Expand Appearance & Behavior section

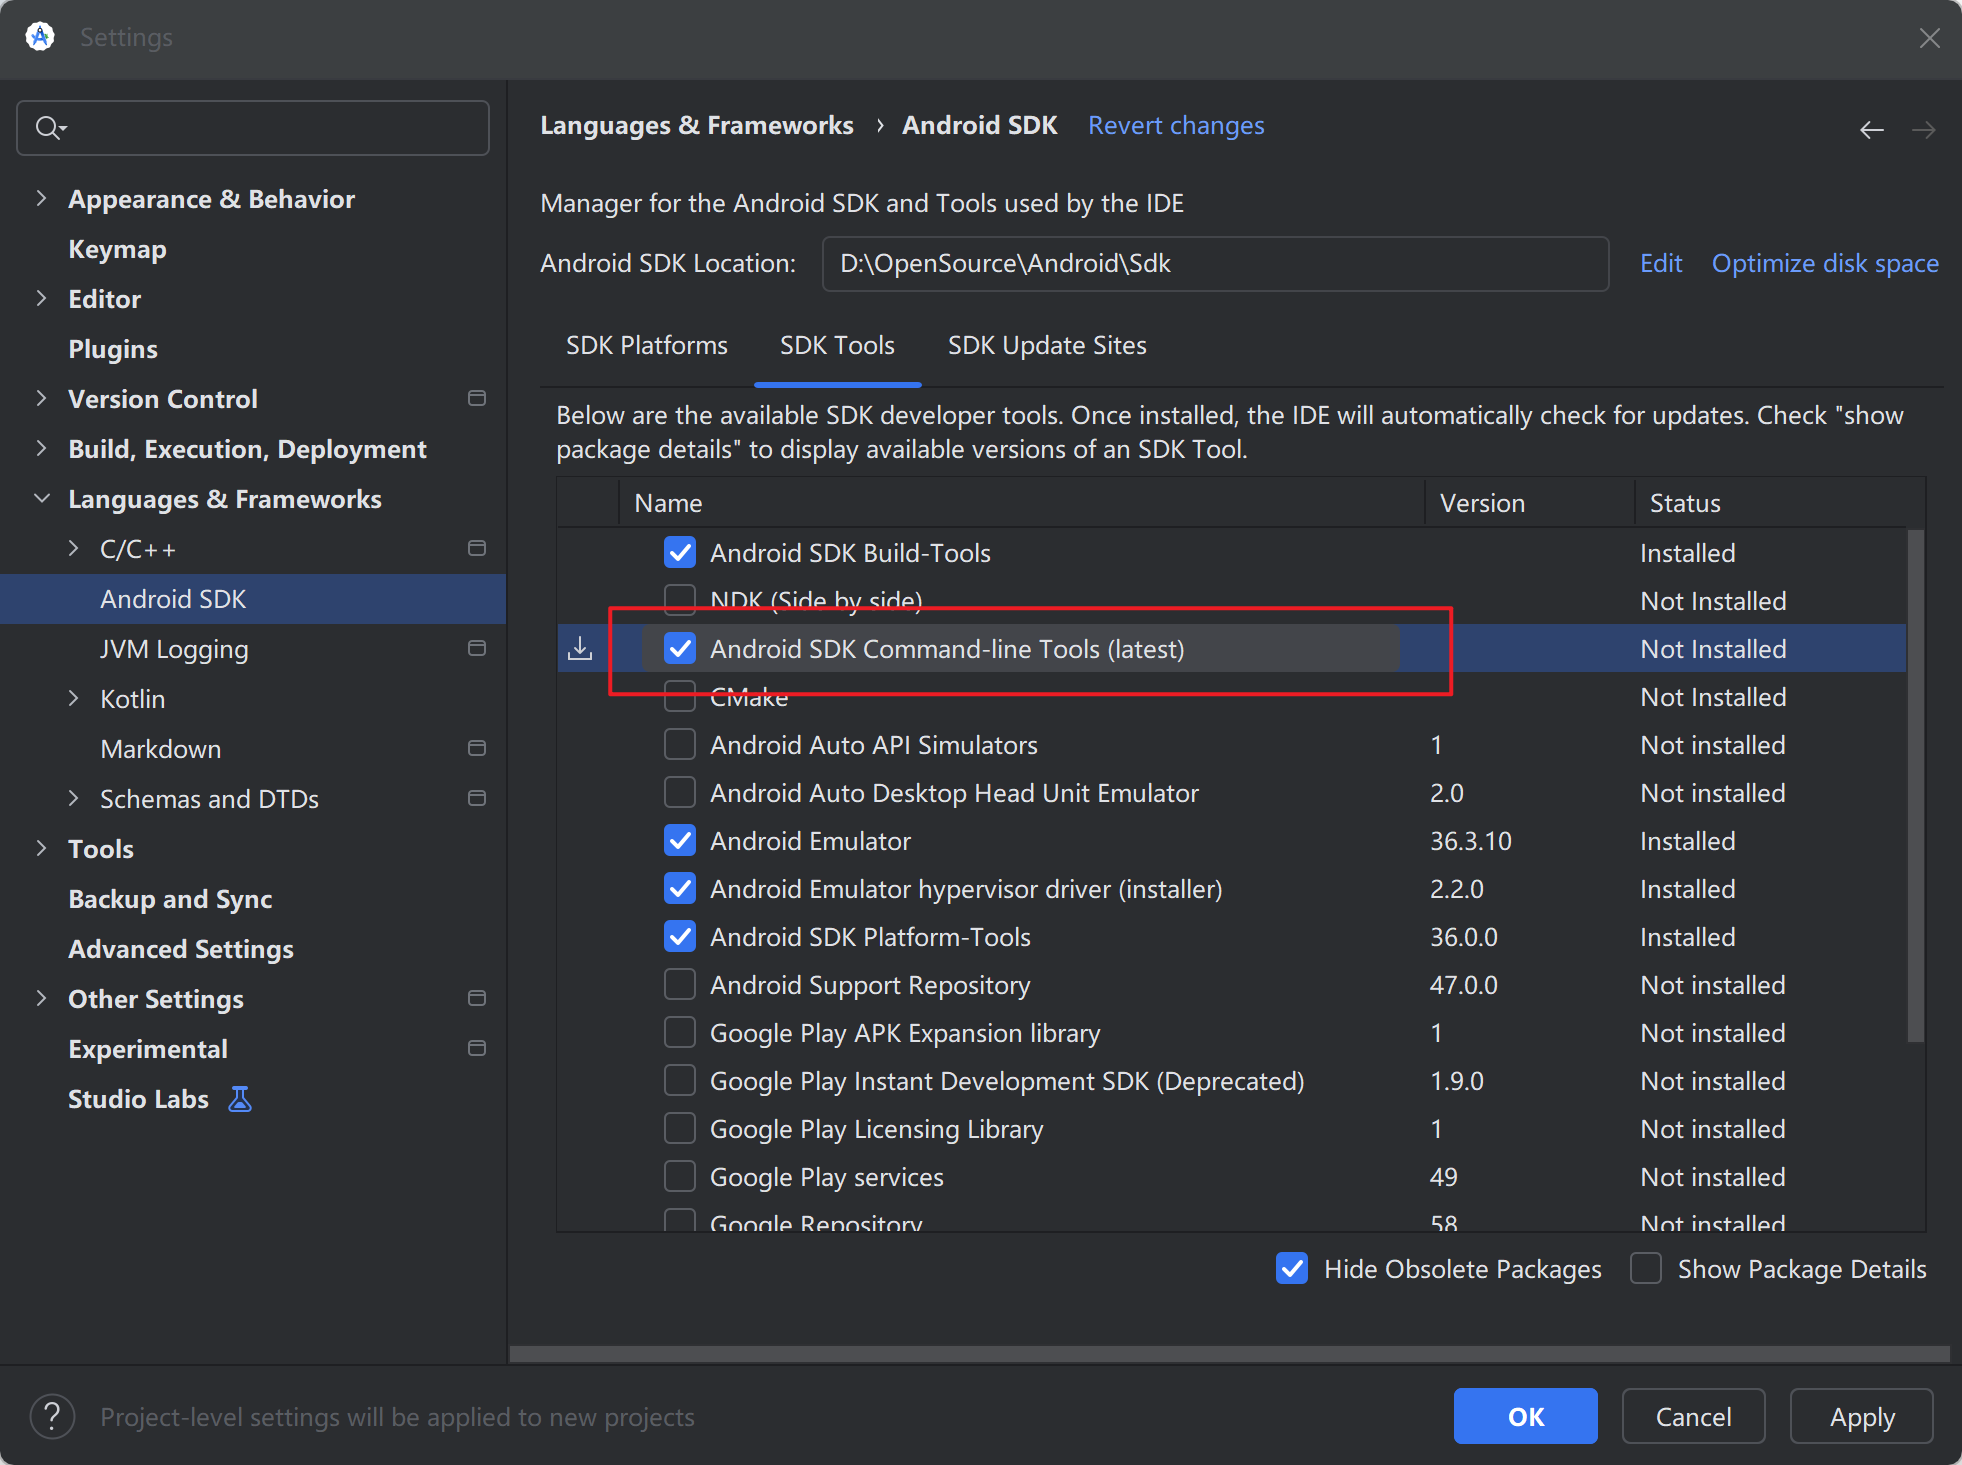[41, 198]
